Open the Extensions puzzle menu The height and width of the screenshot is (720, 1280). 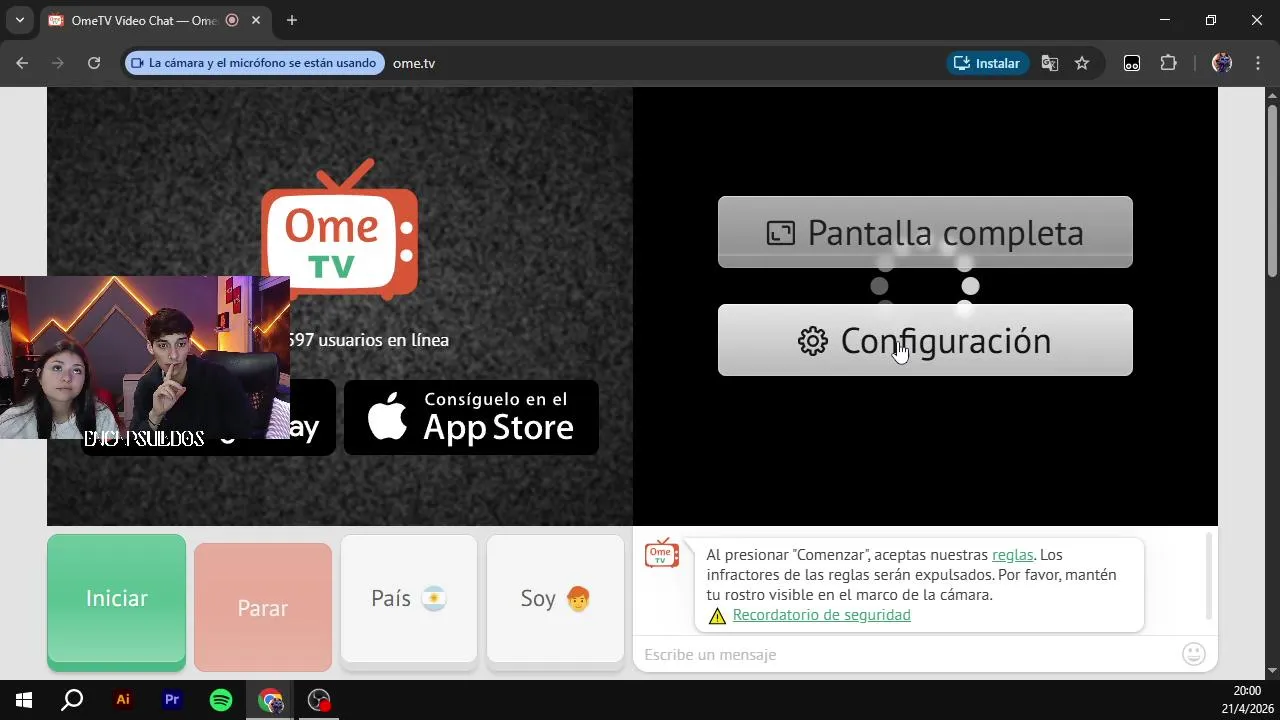pyautogui.click(x=1168, y=63)
